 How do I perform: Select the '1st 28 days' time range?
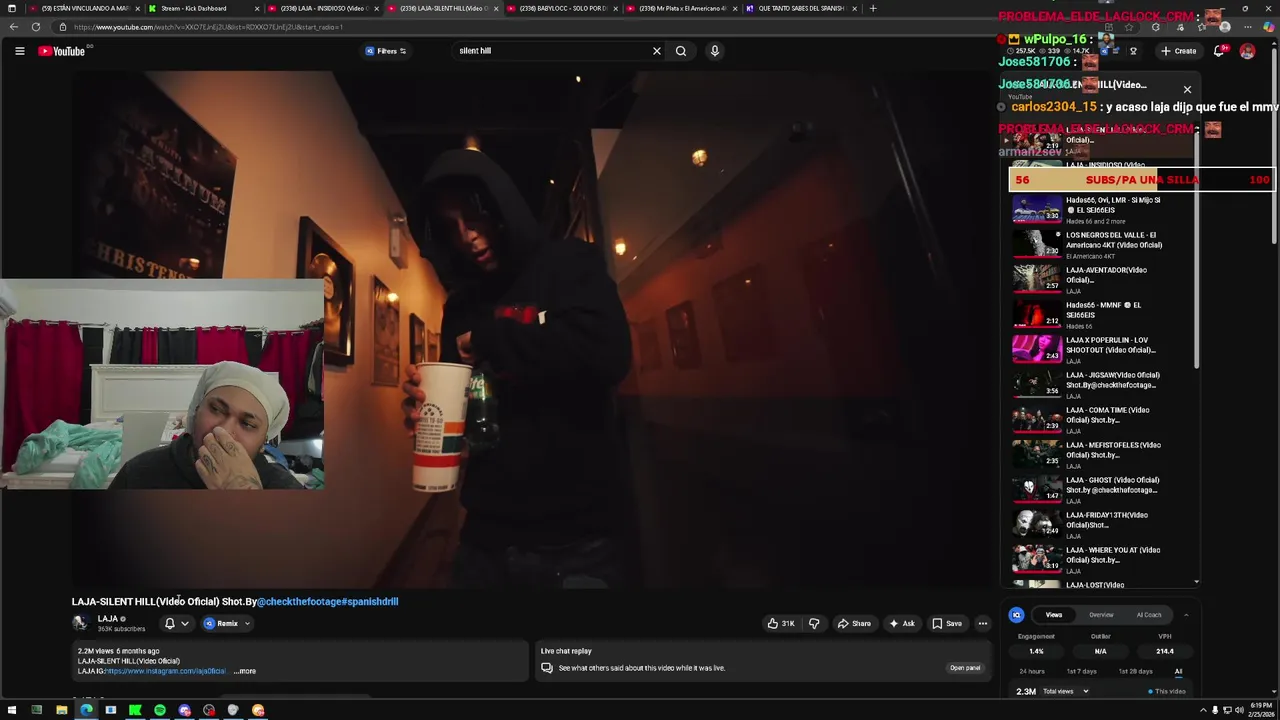point(1135,672)
